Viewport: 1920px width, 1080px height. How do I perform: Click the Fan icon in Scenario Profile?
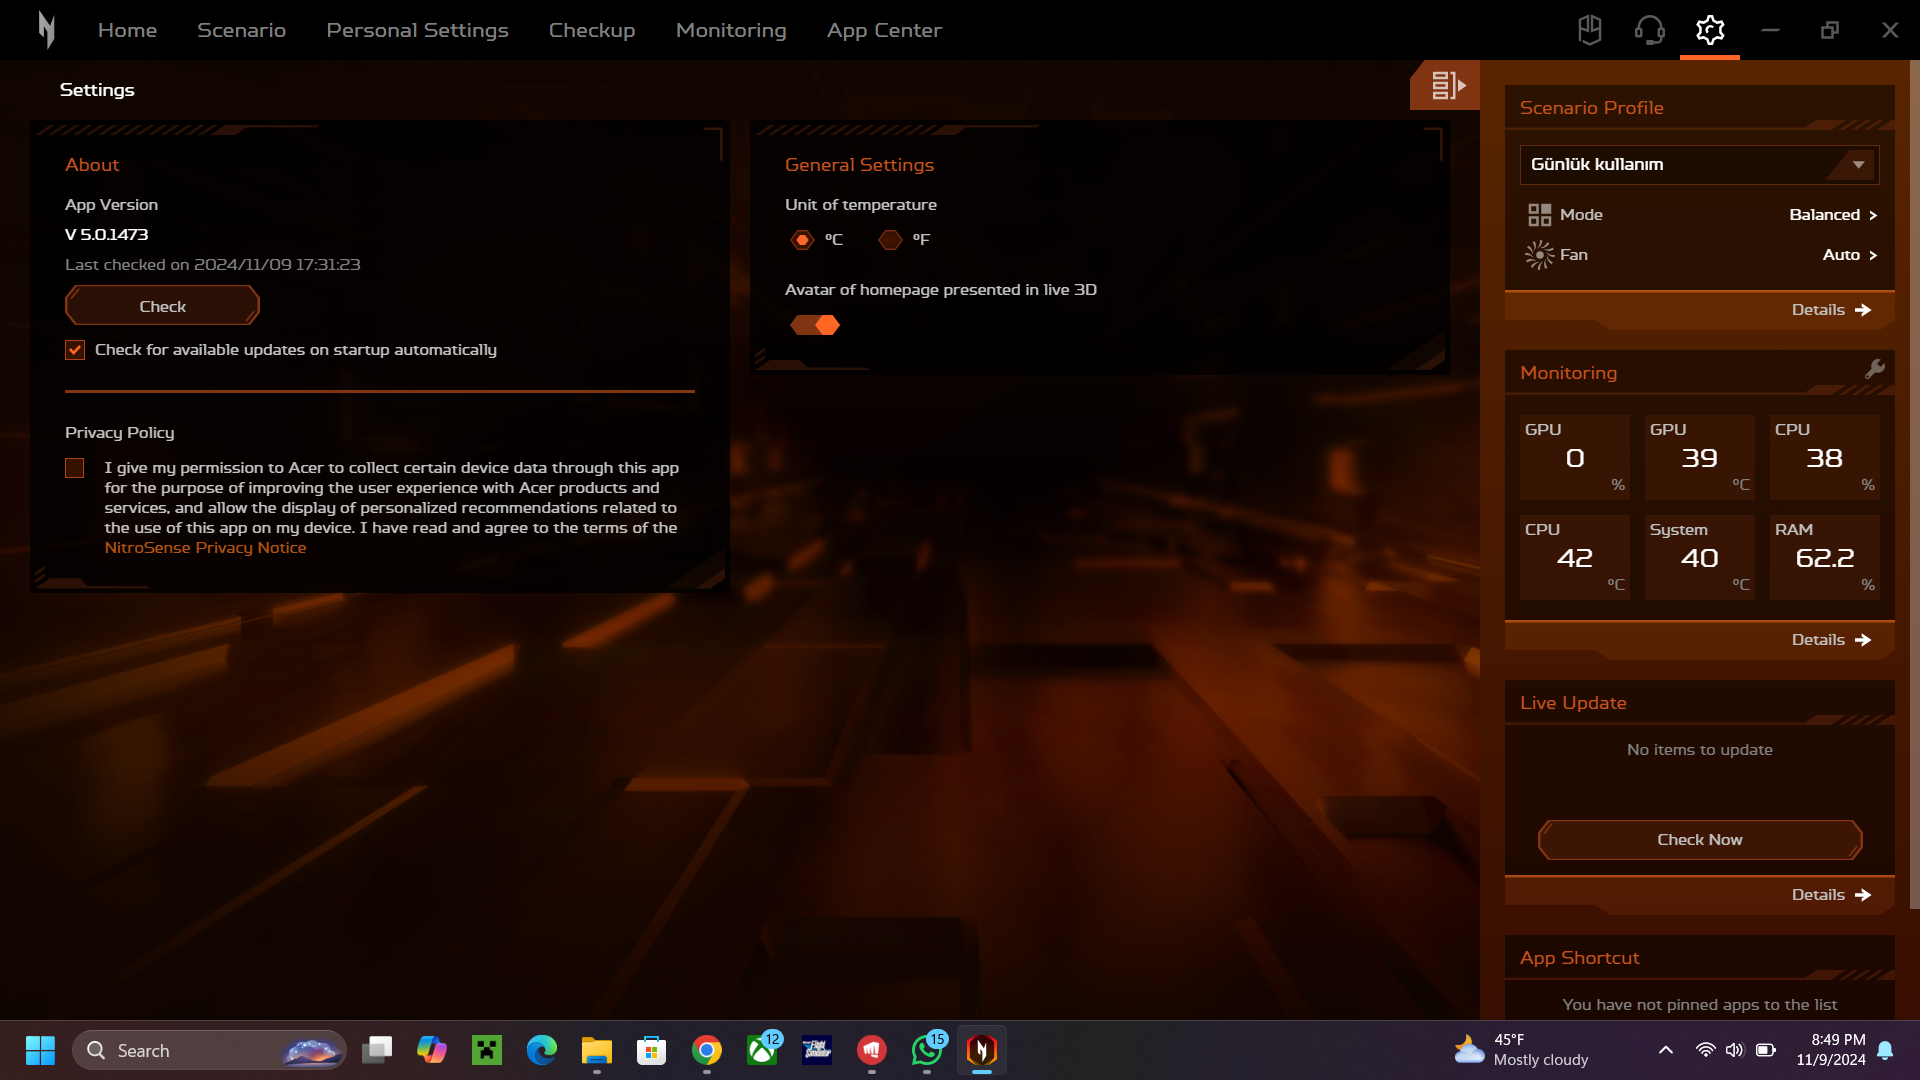[x=1539, y=255]
